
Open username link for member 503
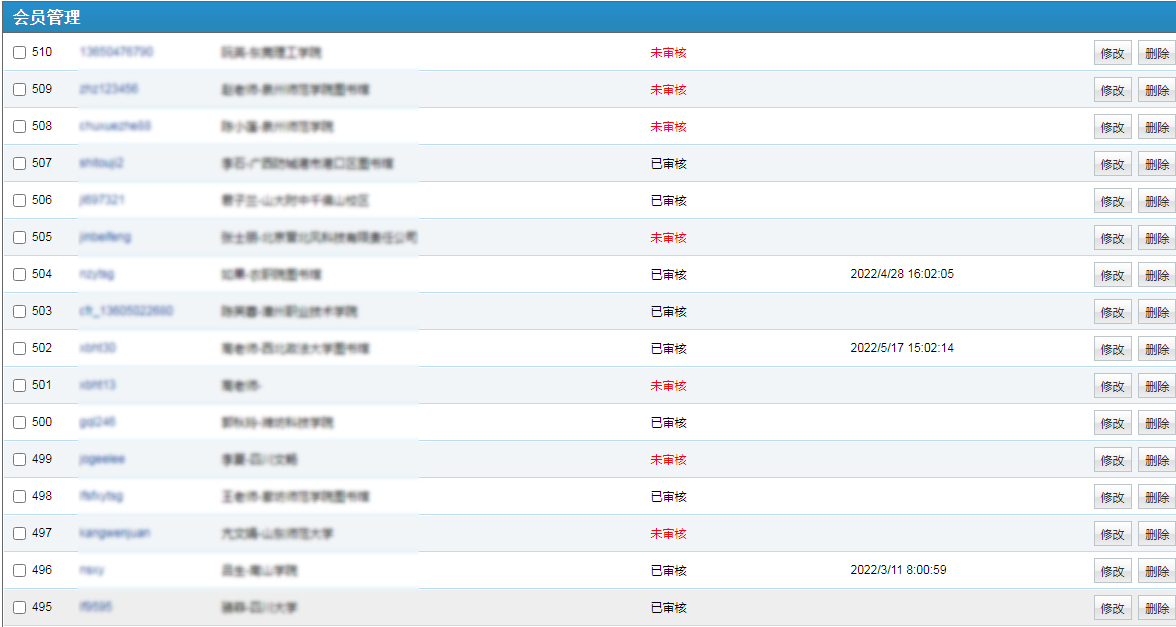pos(126,311)
